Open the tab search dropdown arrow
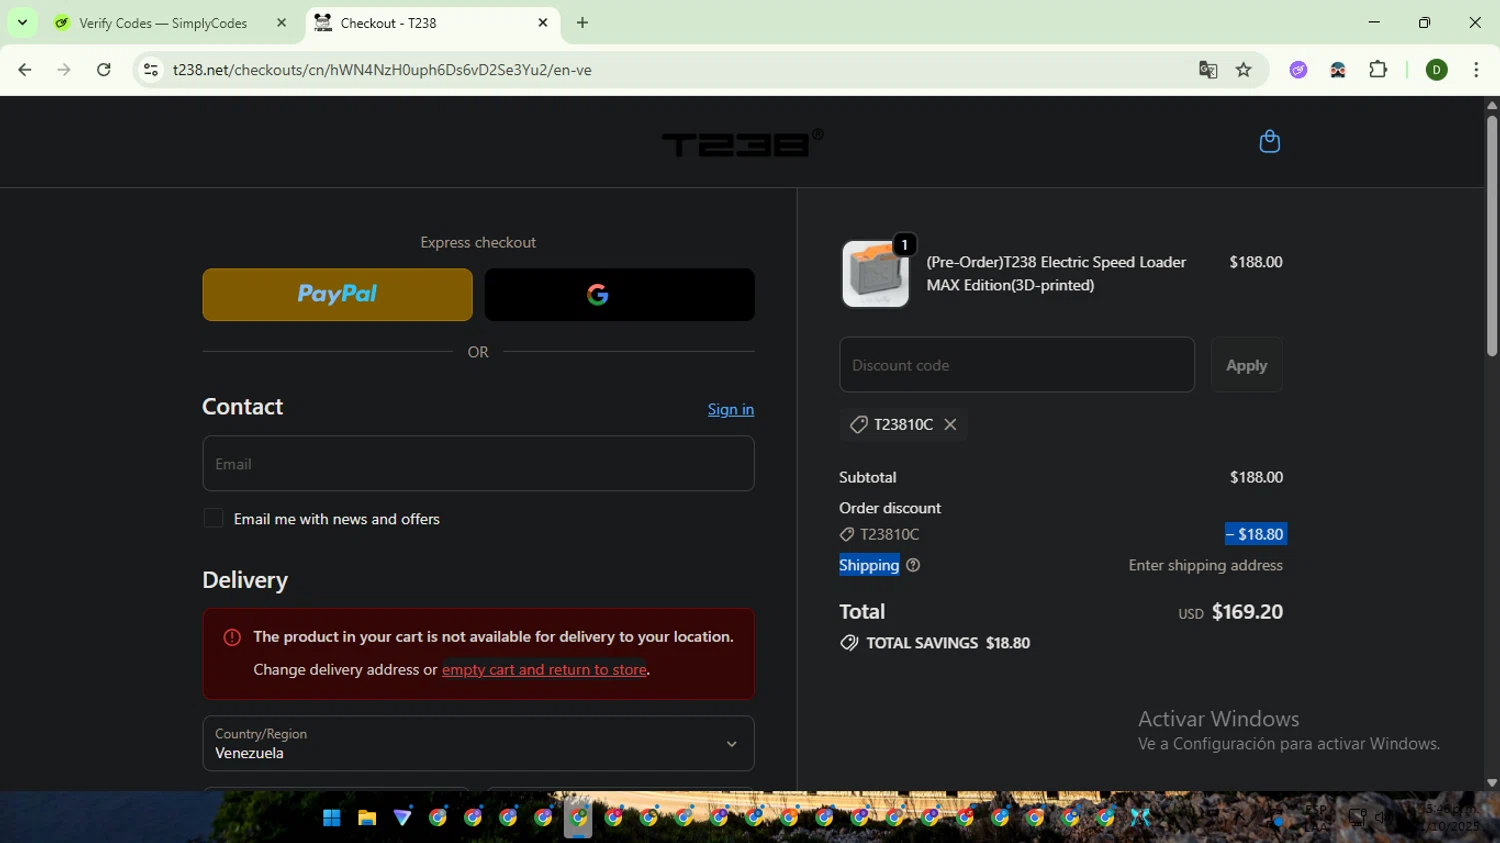 [x=22, y=22]
